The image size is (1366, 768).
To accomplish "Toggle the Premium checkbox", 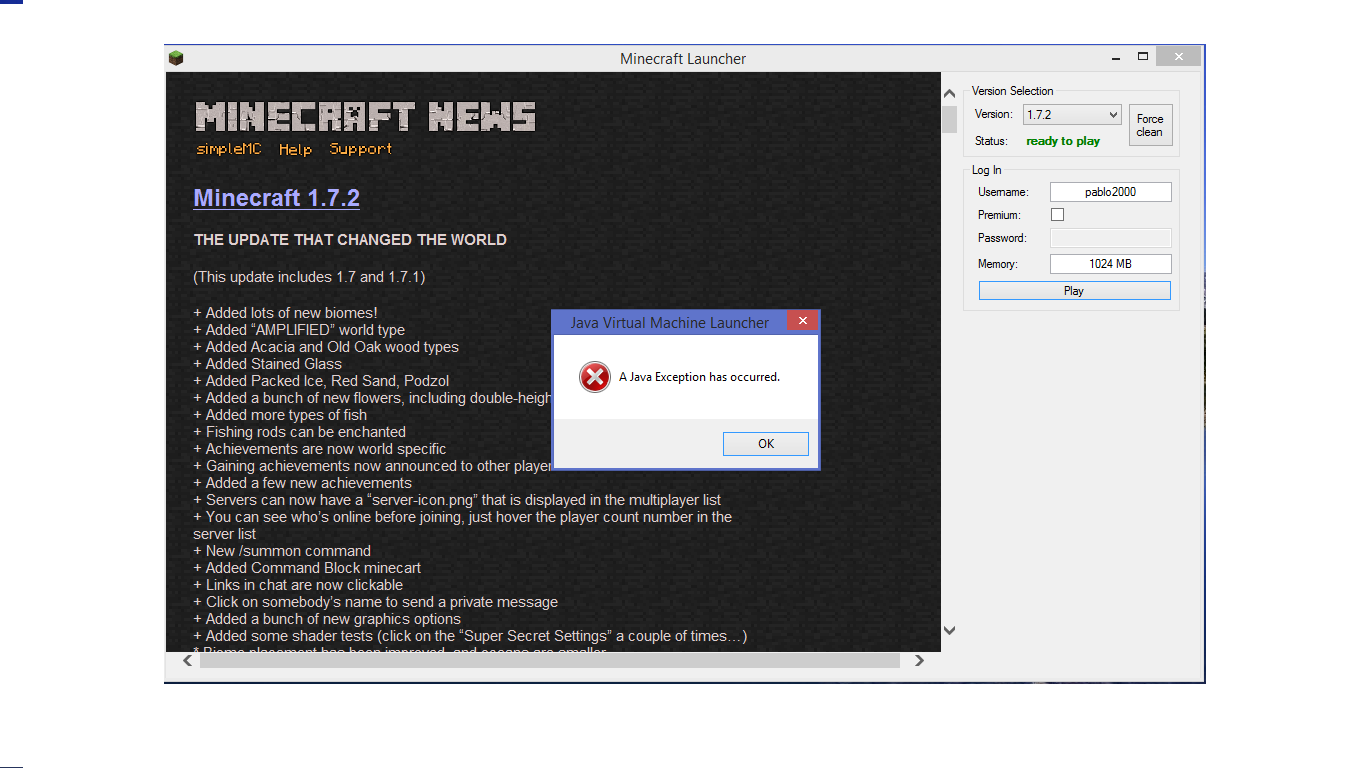I will click(x=1057, y=215).
